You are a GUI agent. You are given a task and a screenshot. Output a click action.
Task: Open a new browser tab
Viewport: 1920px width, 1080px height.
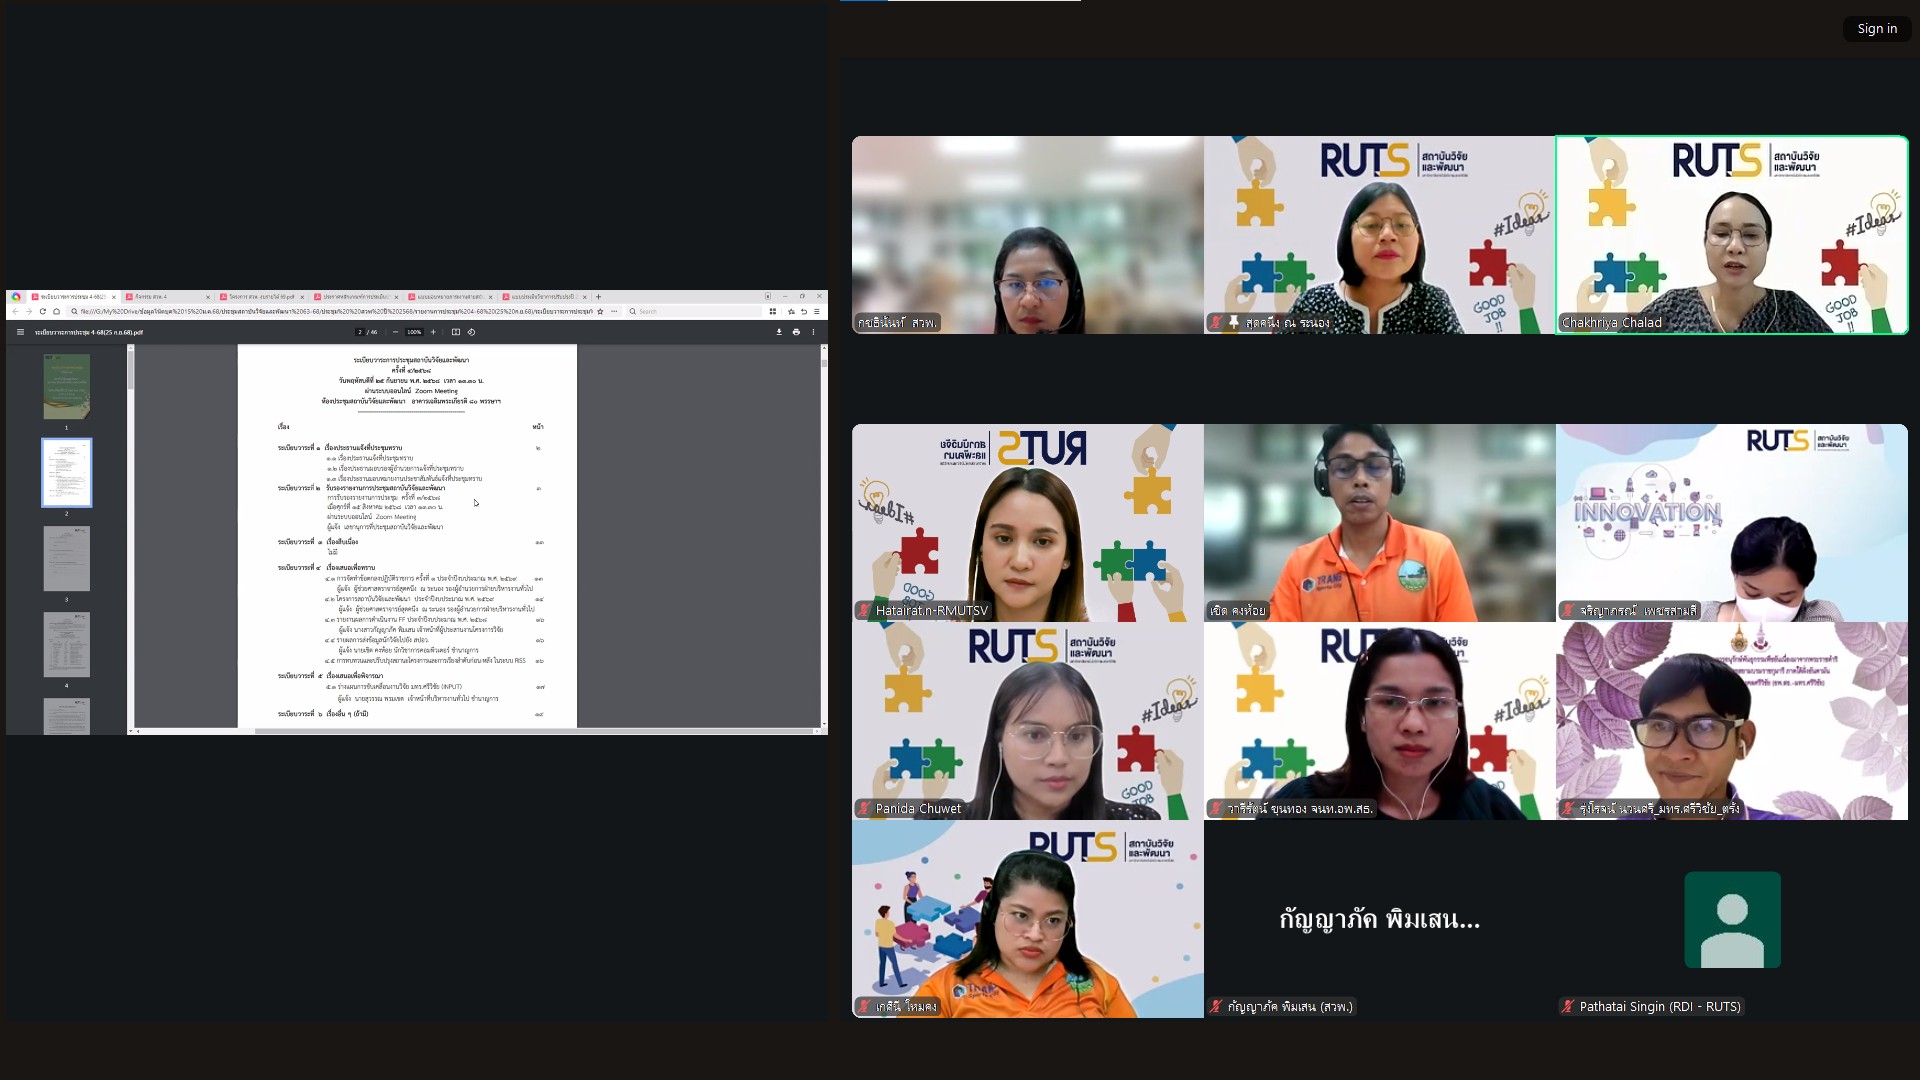599,297
